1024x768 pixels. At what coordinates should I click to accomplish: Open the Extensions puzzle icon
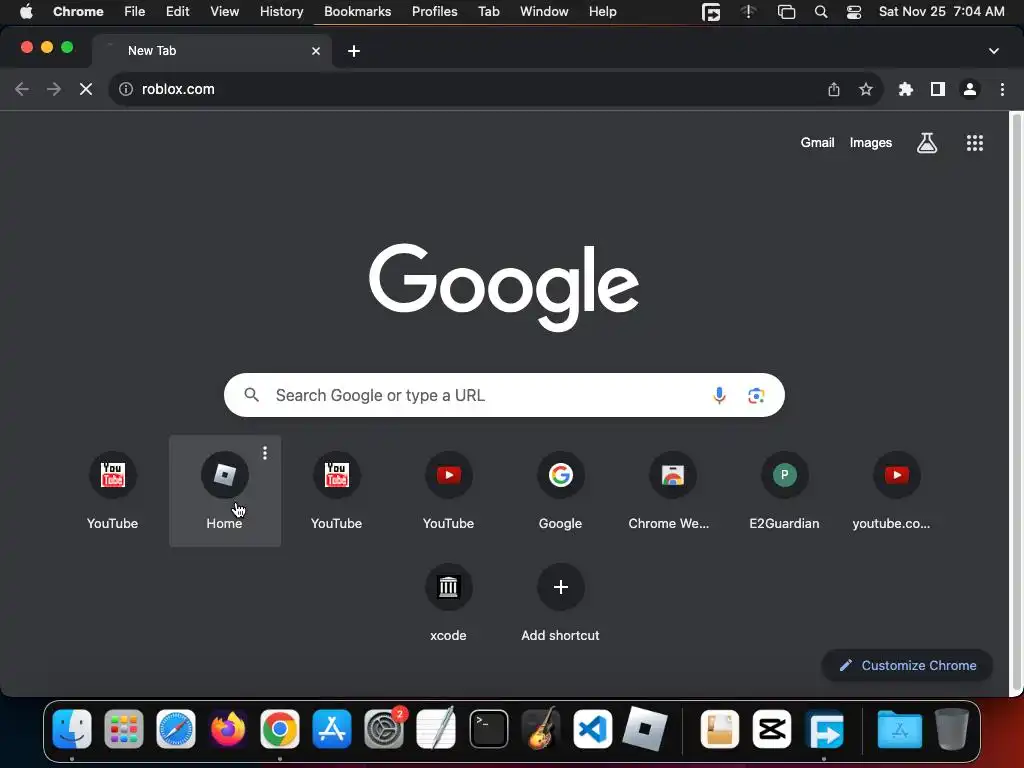pos(905,89)
